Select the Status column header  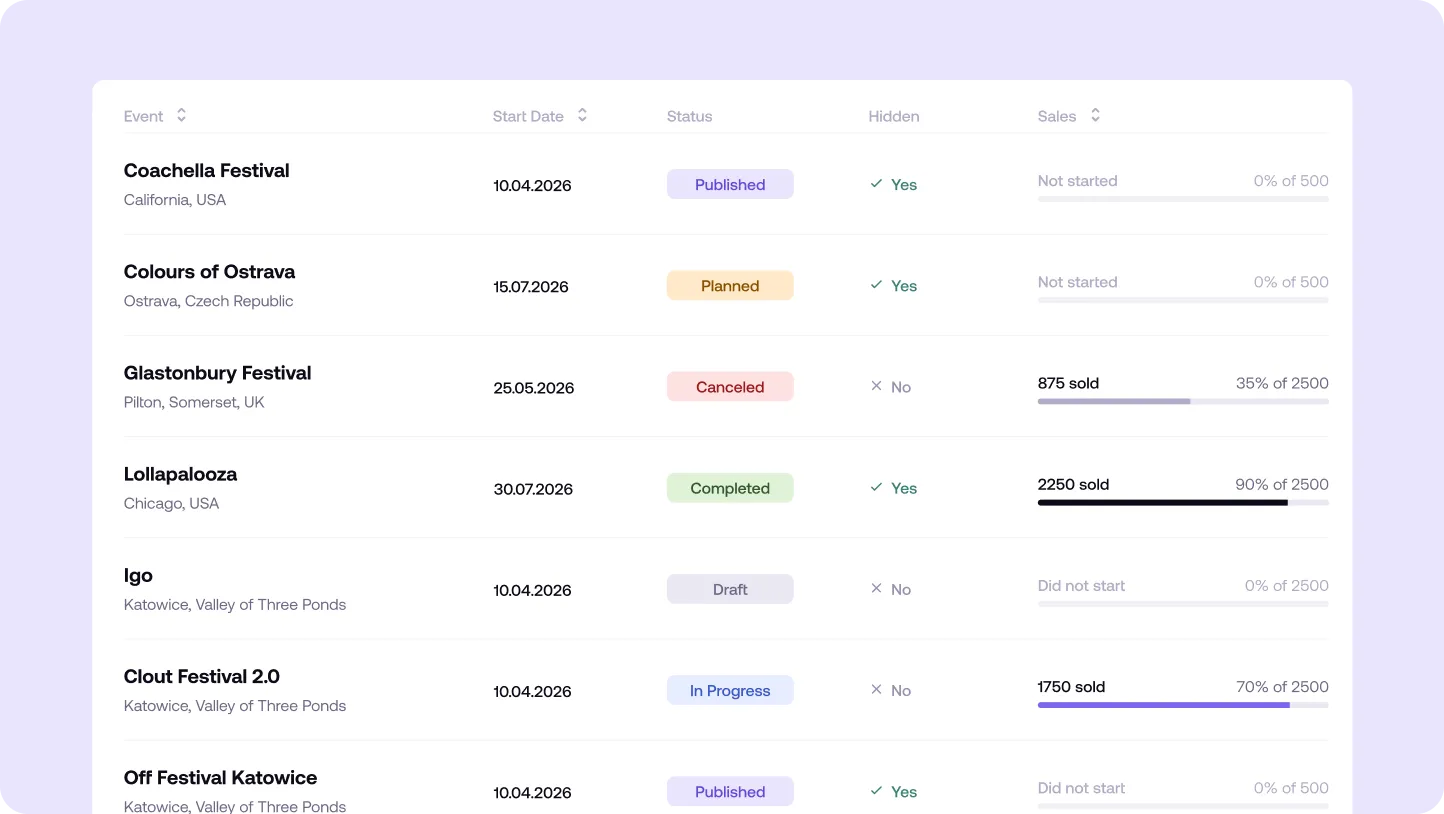click(x=689, y=116)
